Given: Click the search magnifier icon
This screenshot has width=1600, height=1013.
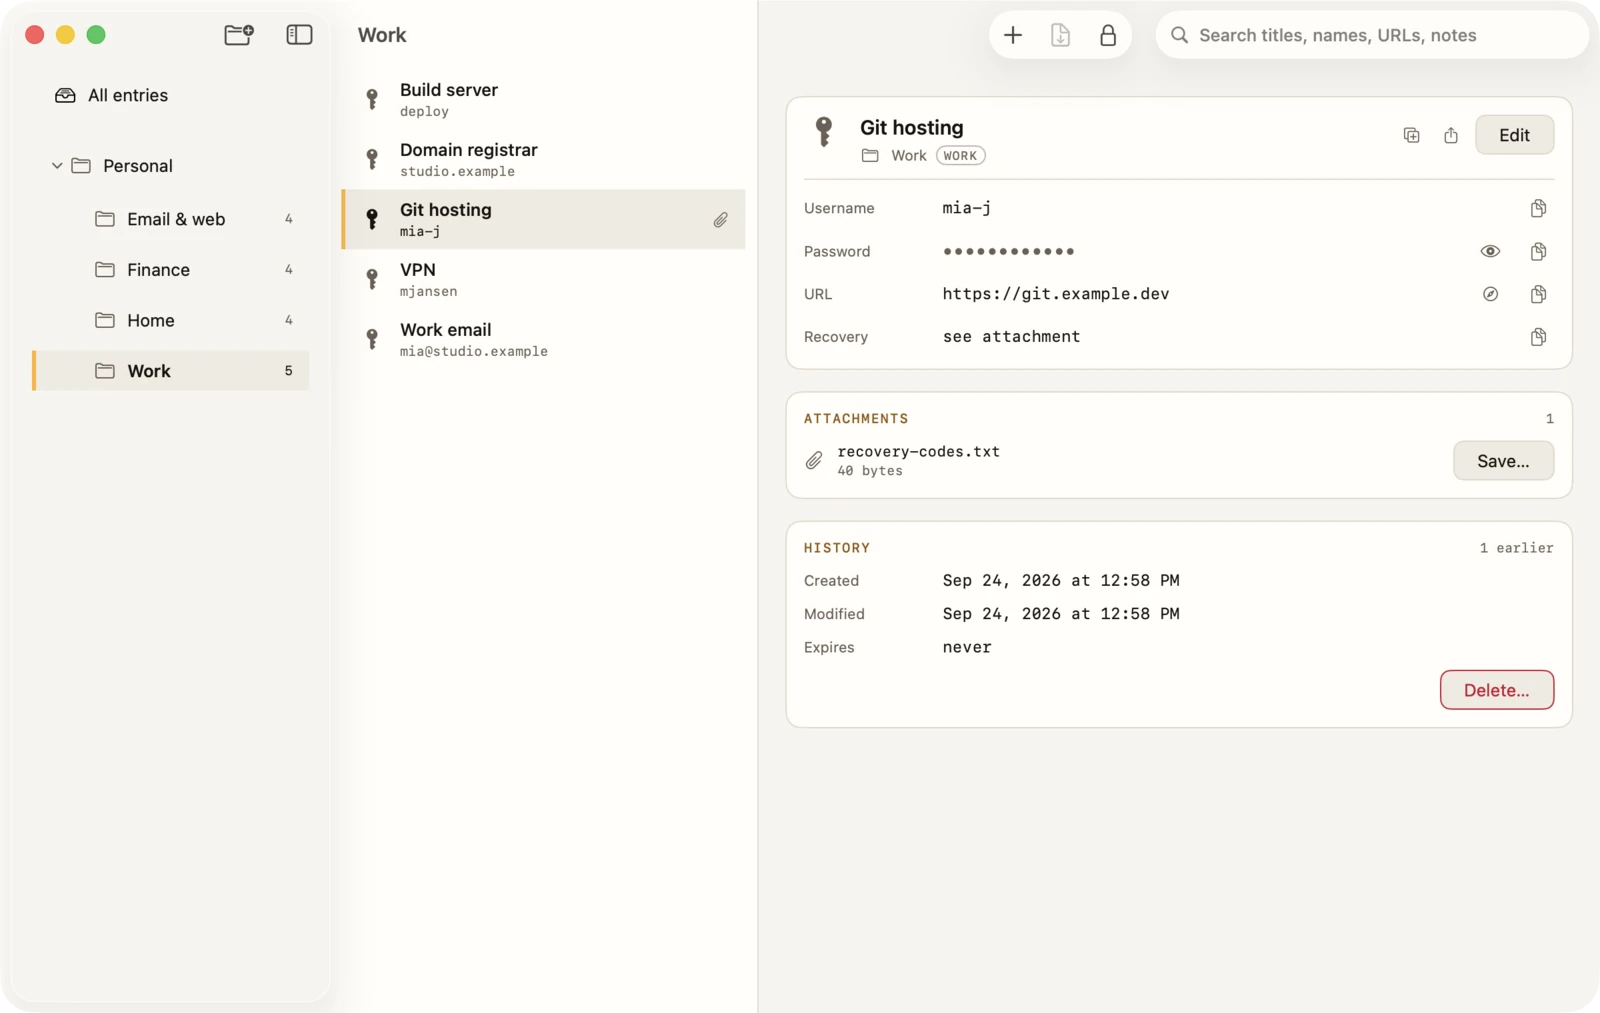Looking at the screenshot, I should pyautogui.click(x=1180, y=35).
